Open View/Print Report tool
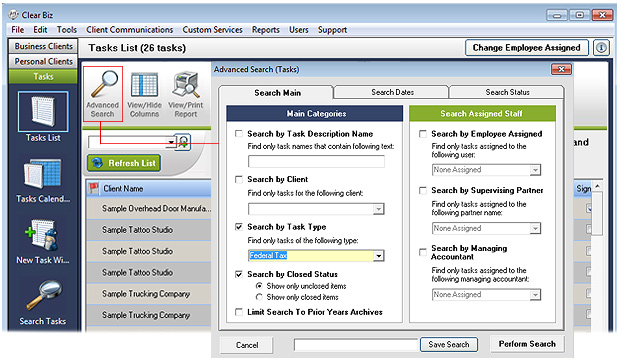The image size is (621, 361). pyautogui.click(x=186, y=95)
